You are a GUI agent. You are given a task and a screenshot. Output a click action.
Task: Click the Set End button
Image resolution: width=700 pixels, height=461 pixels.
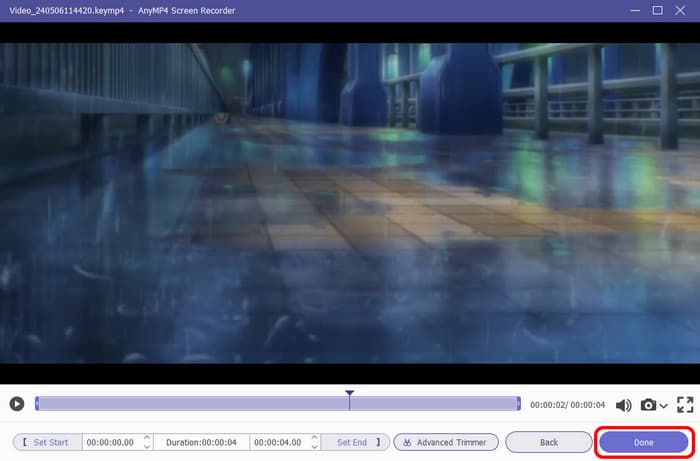click(x=356, y=442)
